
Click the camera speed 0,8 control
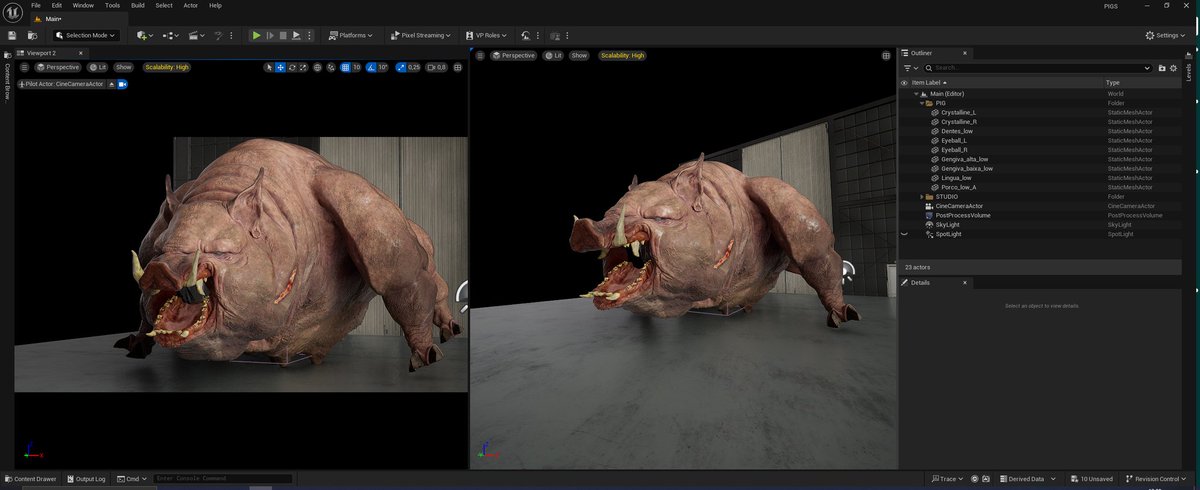[x=437, y=67]
